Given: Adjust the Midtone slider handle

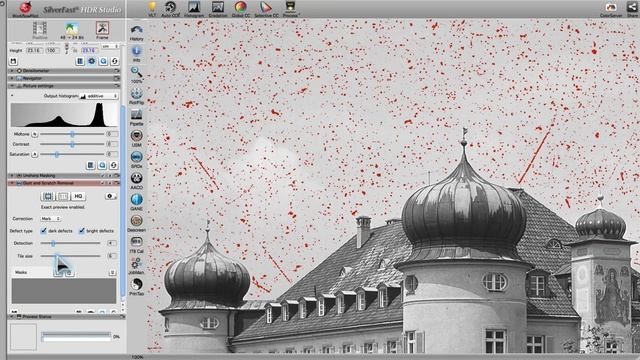Looking at the screenshot, I should [72, 134].
